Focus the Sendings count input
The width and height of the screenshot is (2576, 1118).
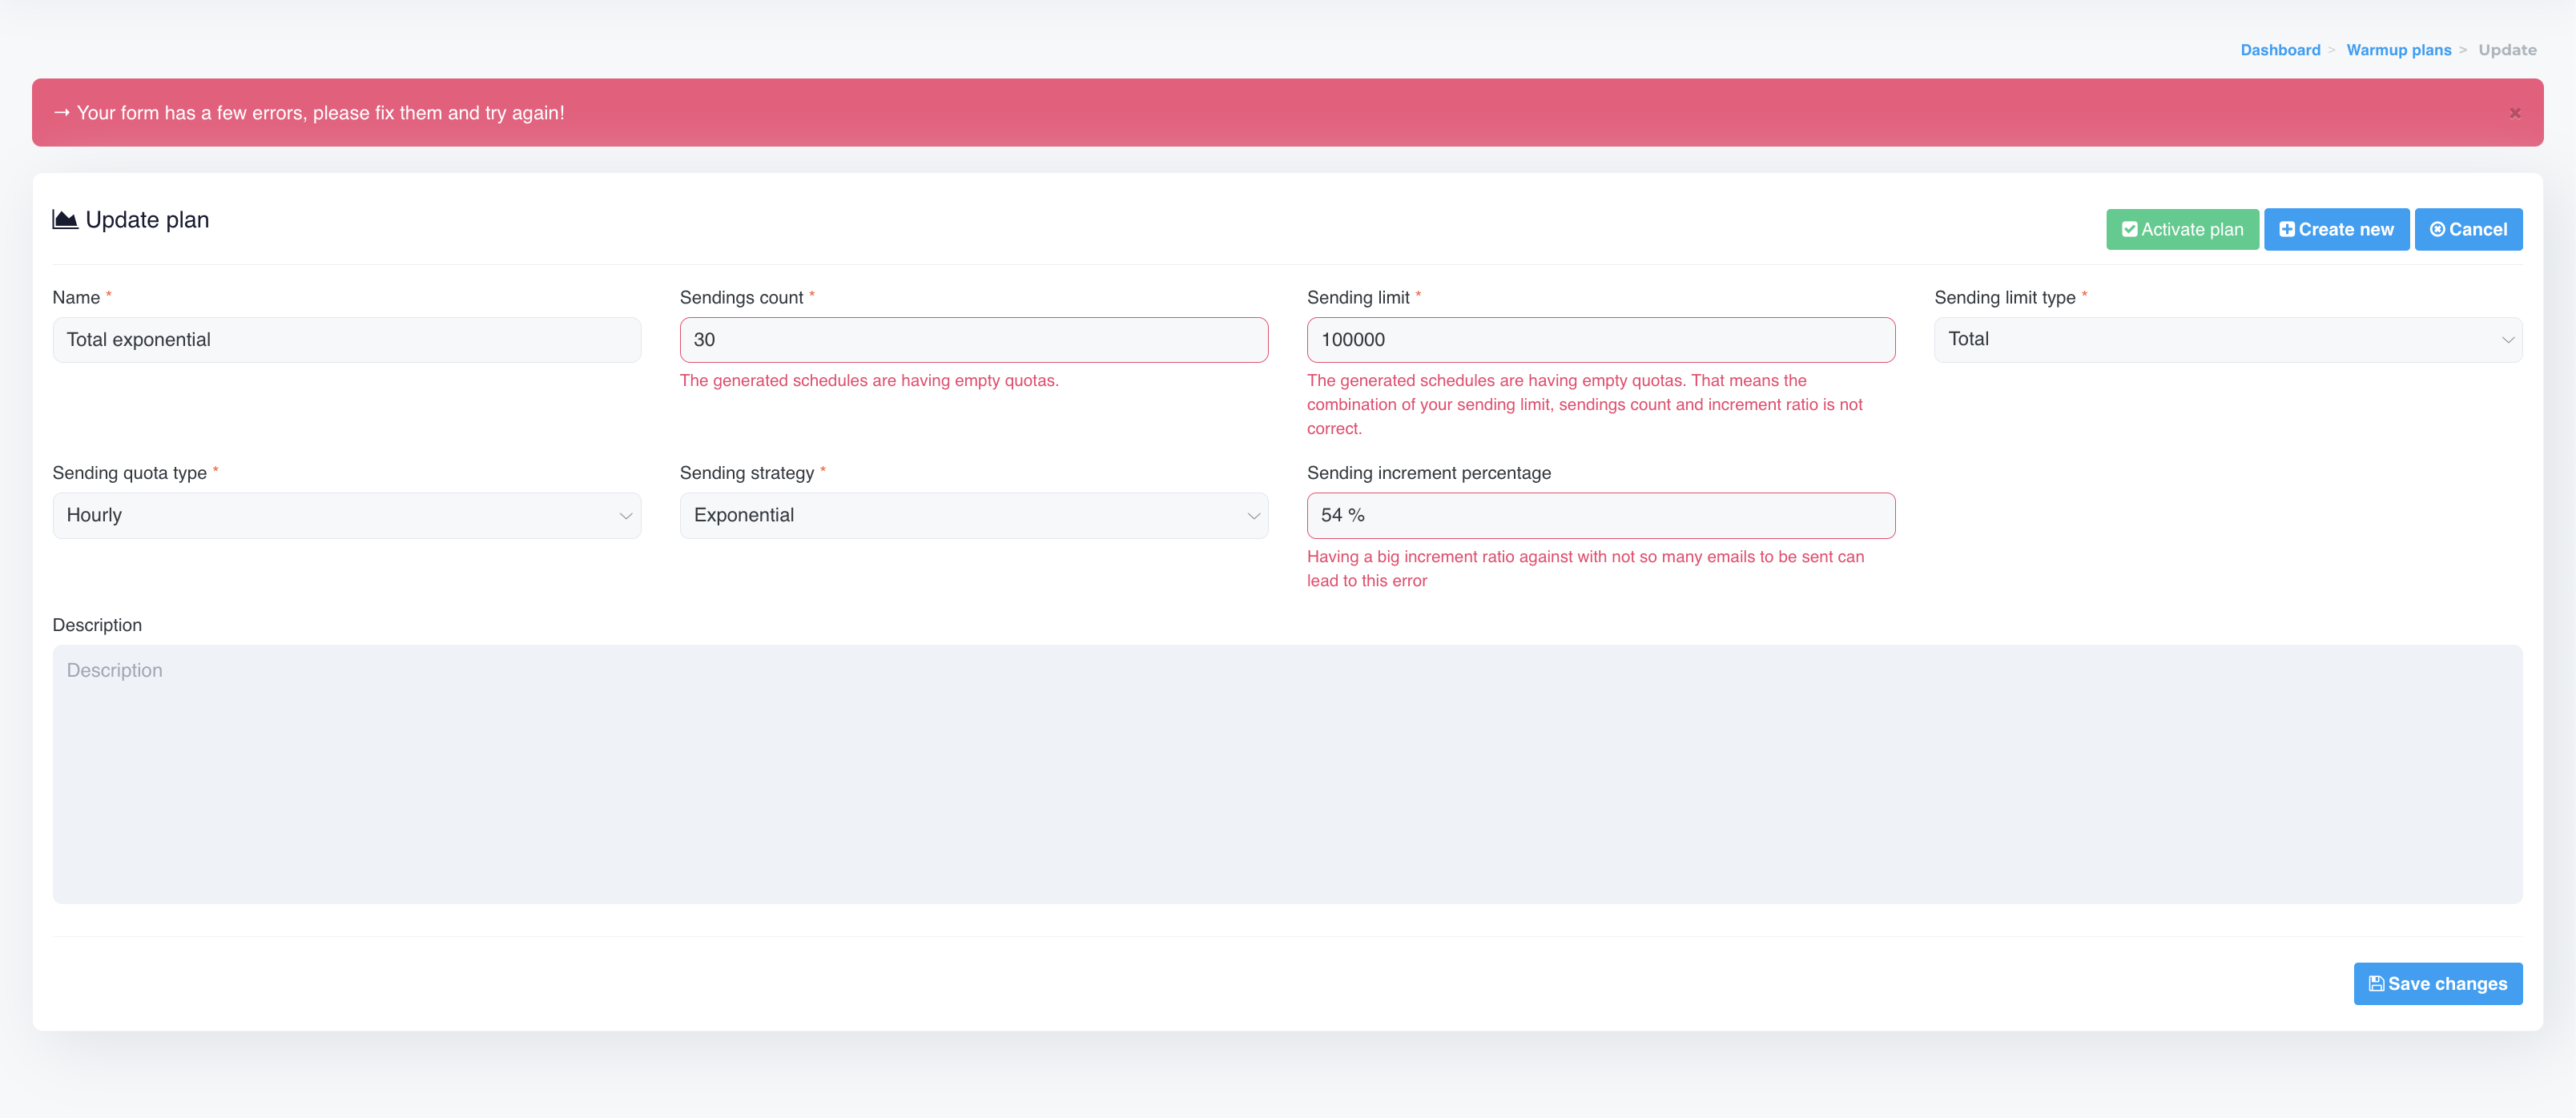(974, 340)
